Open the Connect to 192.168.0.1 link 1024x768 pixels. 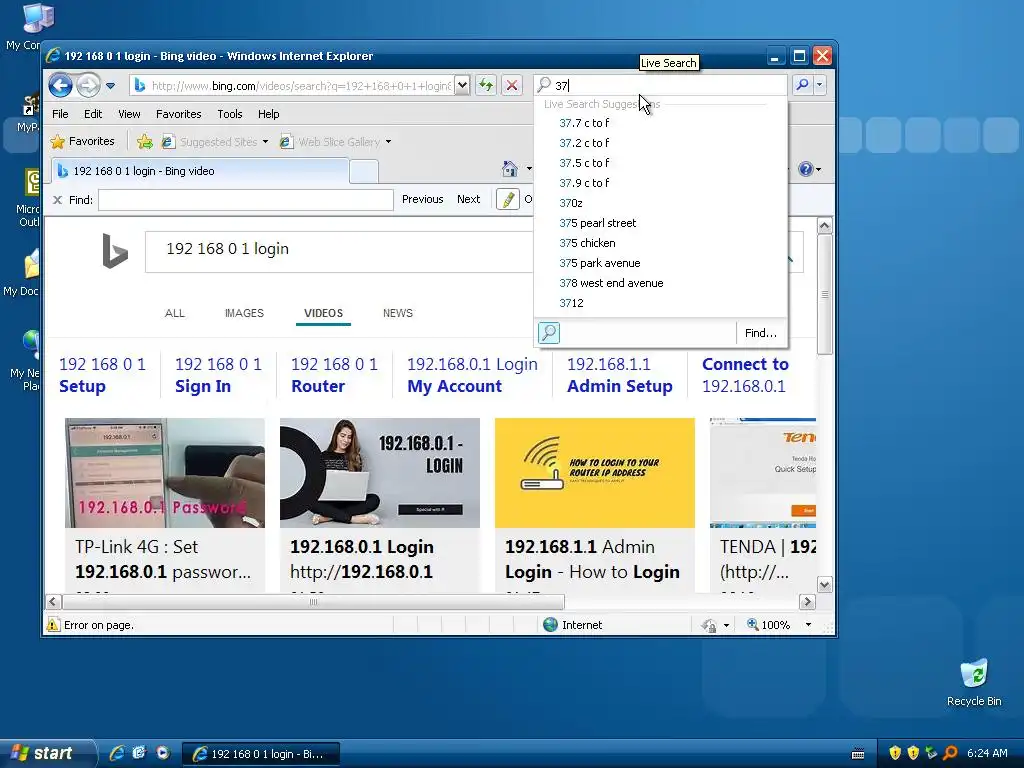[x=745, y=375]
